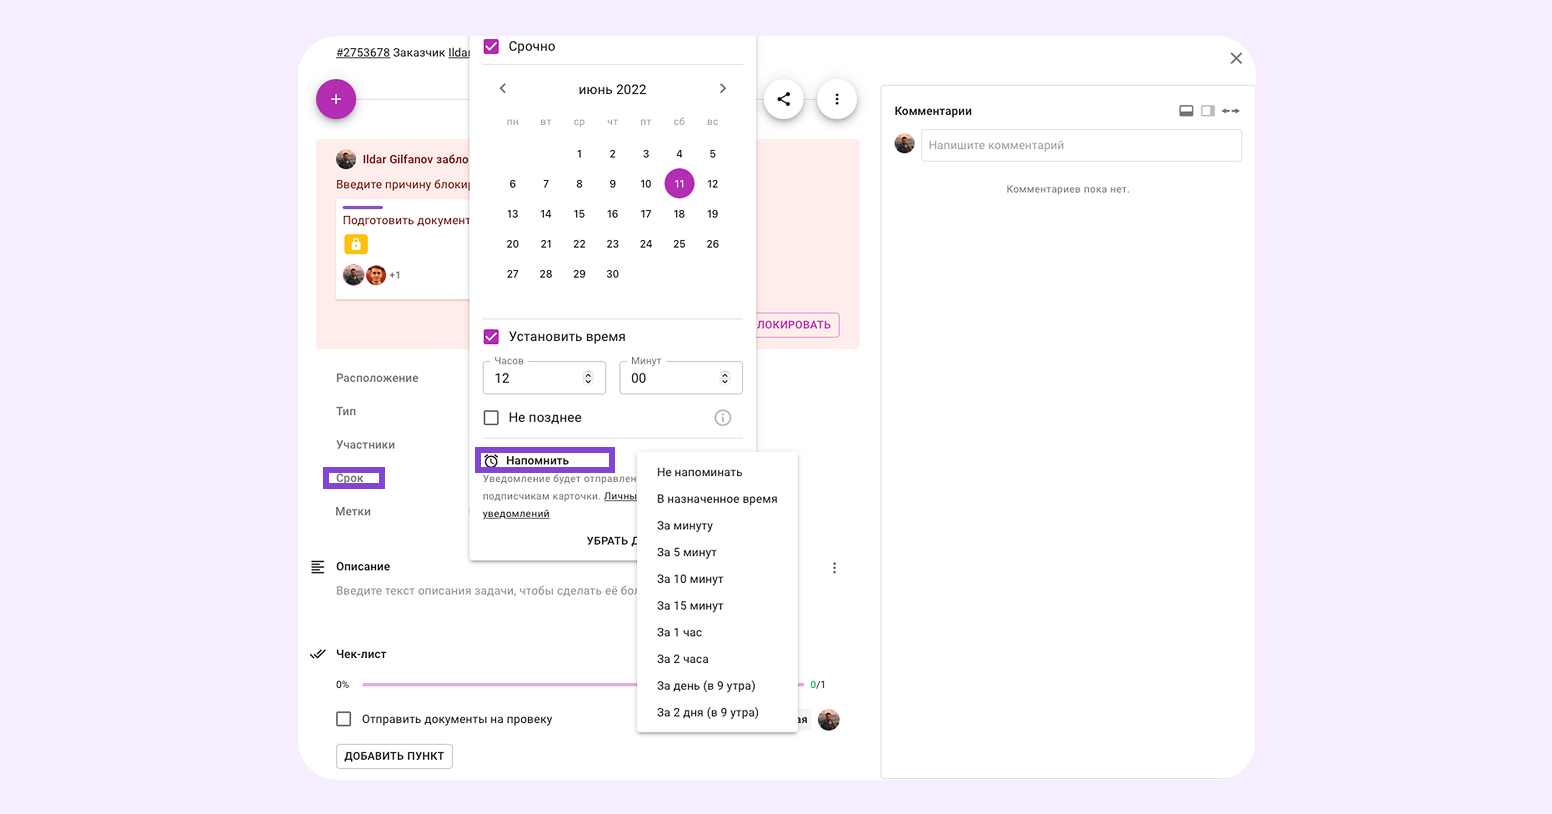
Task: Open description options three-dots icon
Action: [x=834, y=568]
